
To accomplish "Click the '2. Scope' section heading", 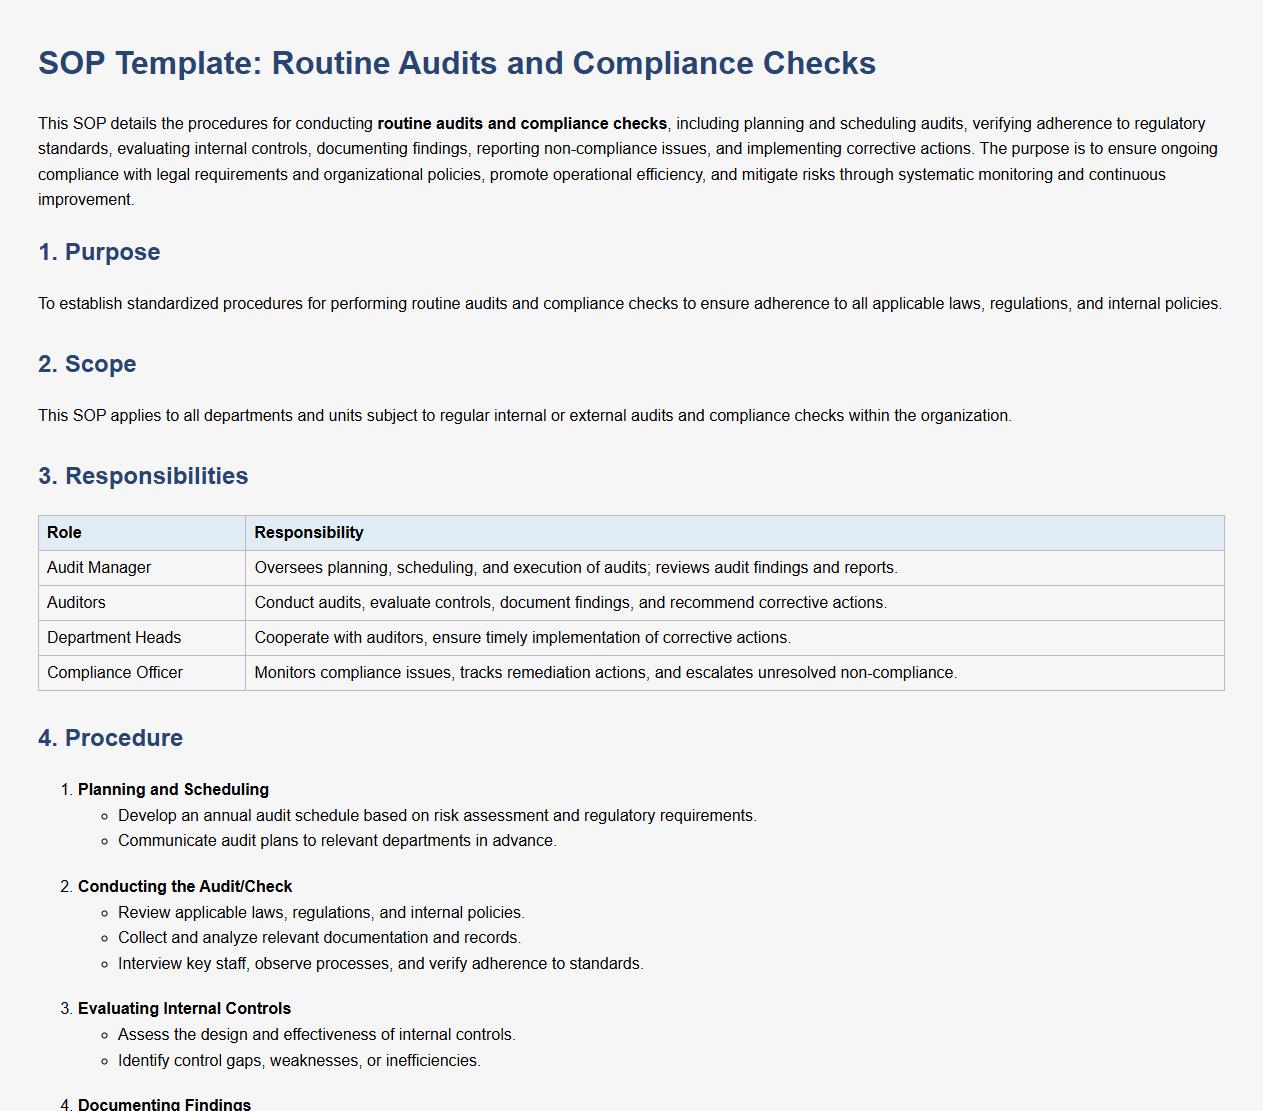I will click(x=87, y=364).
